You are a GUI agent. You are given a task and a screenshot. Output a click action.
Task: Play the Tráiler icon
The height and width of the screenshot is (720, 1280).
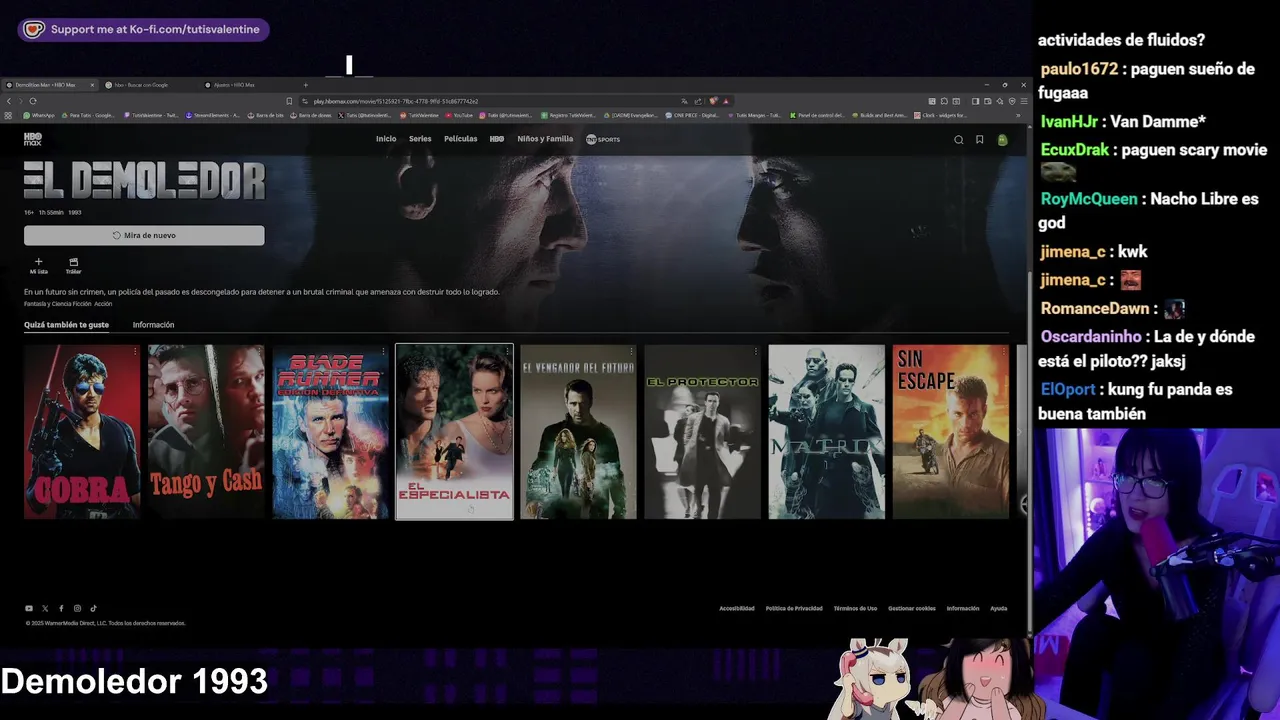[x=73, y=262]
